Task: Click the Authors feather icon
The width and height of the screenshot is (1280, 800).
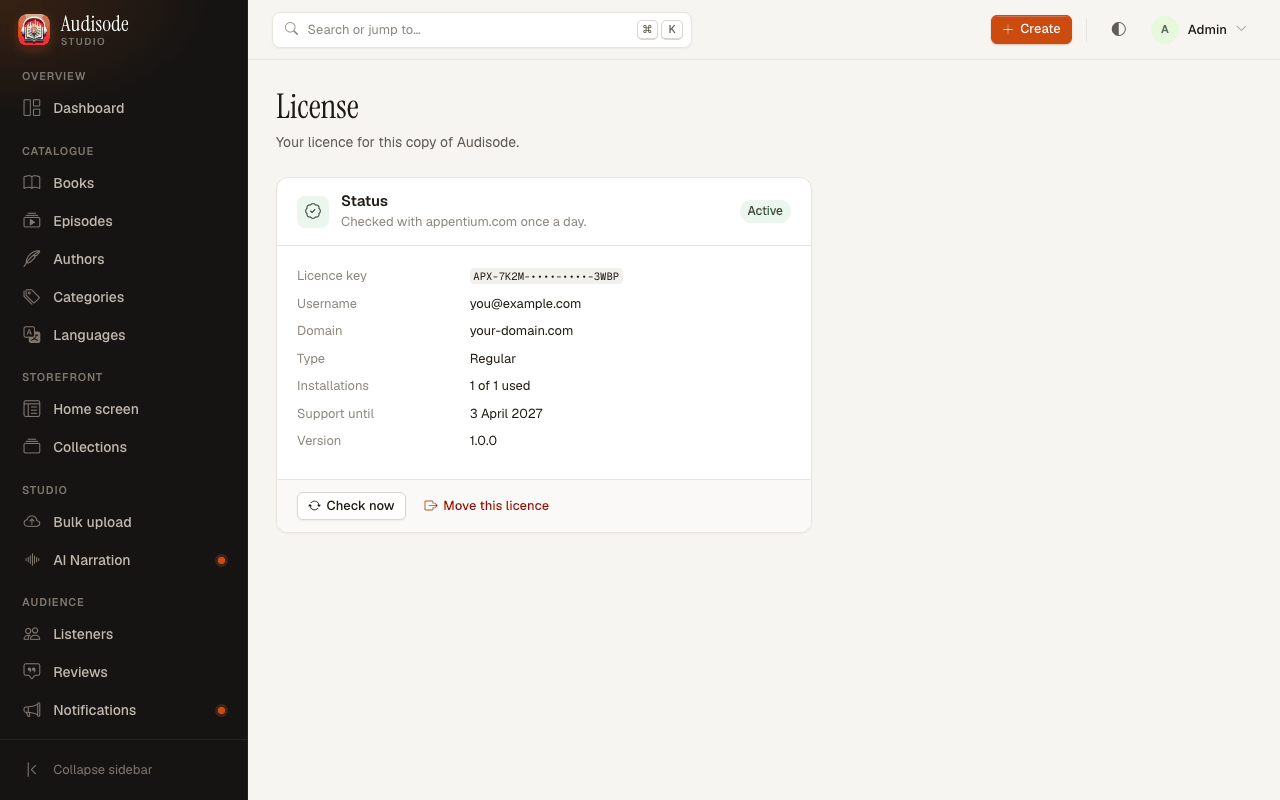Action: [x=32, y=259]
